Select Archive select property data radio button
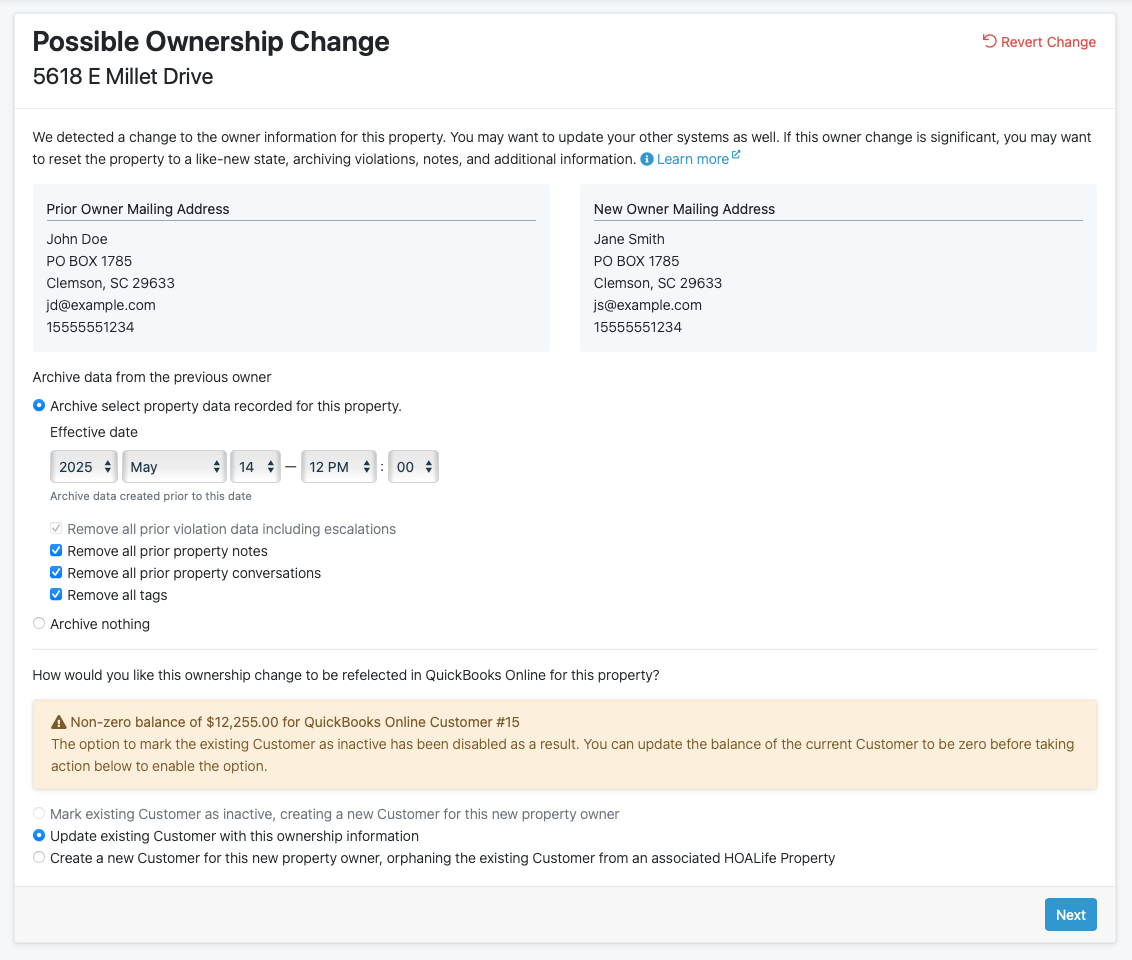The image size is (1132, 960). tap(39, 406)
